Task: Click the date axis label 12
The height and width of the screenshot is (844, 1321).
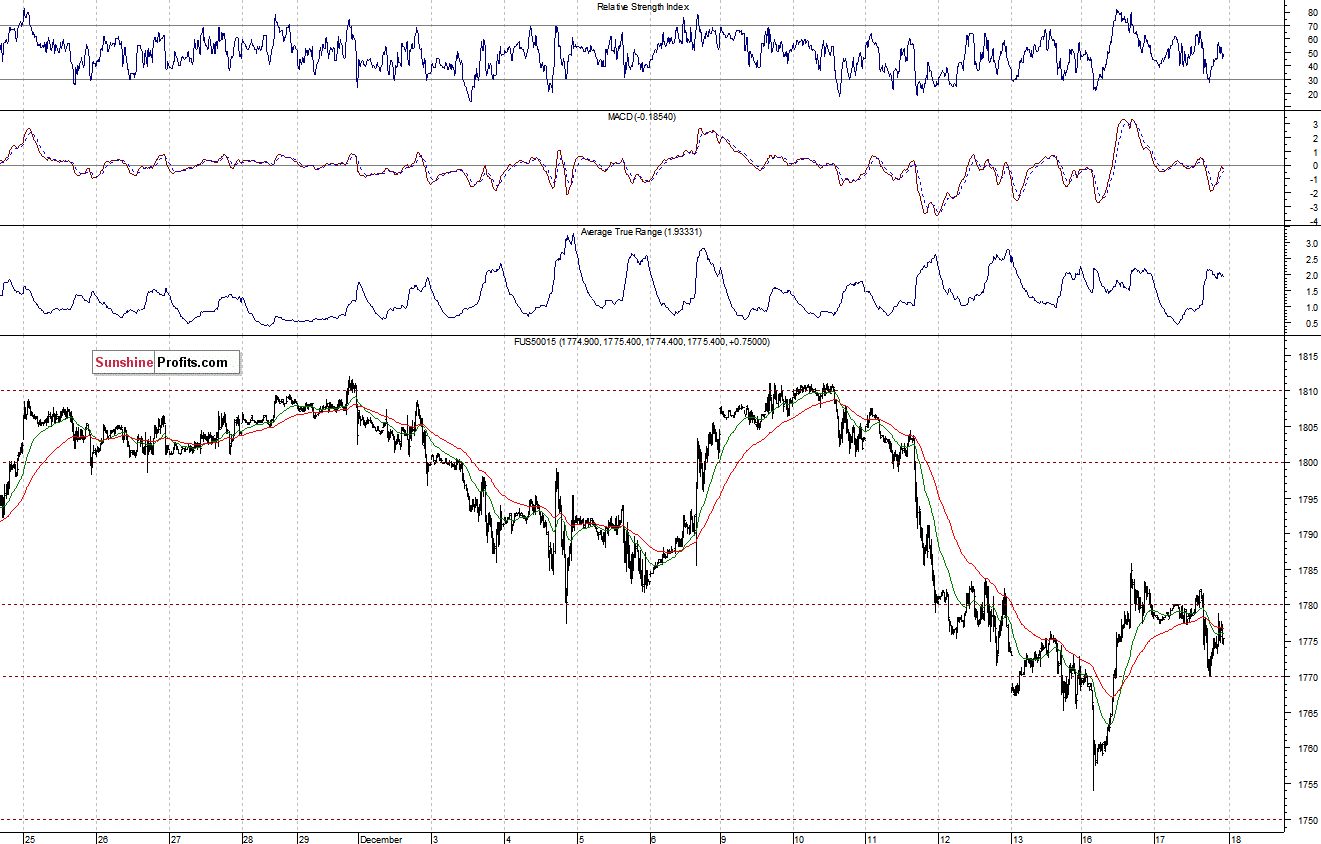Action: [945, 839]
